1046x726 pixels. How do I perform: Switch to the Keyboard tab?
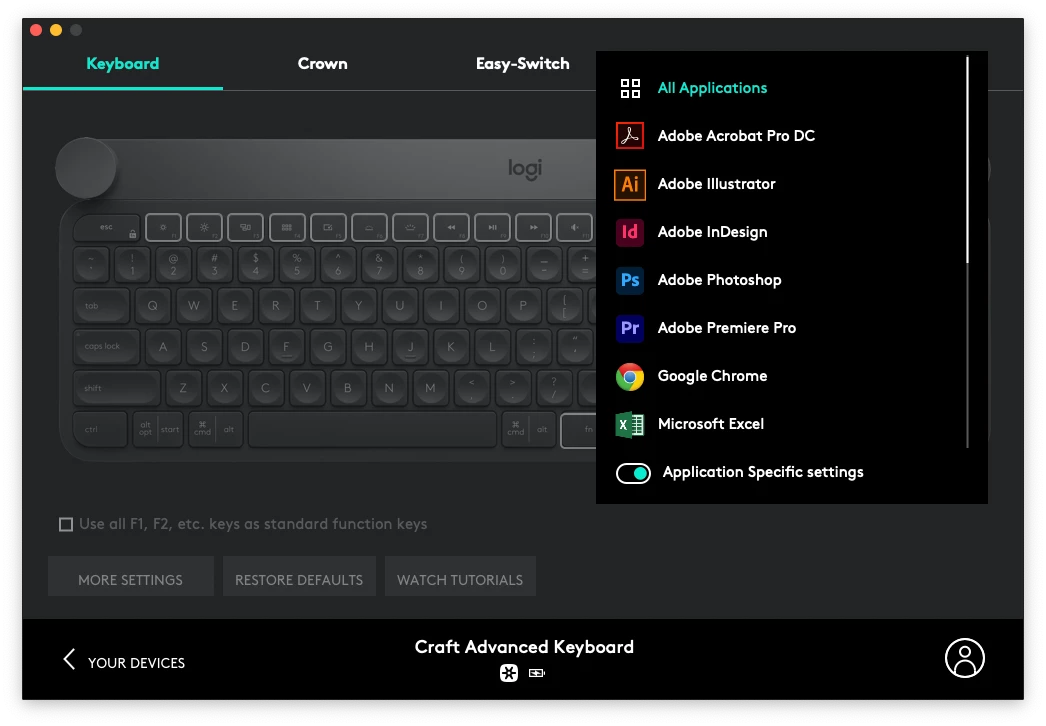click(x=123, y=64)
